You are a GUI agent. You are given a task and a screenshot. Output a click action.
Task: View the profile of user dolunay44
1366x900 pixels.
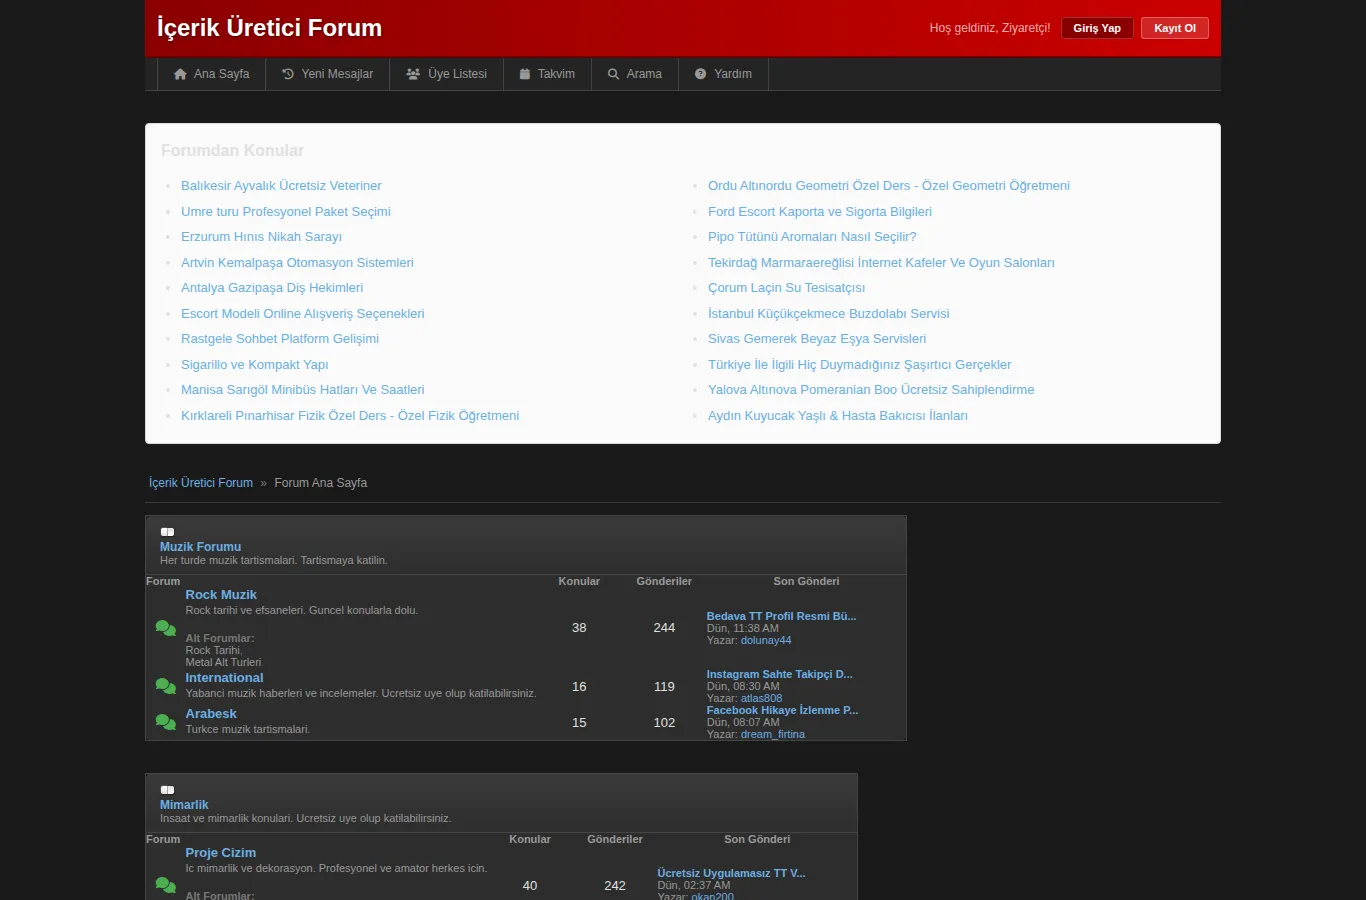coord(766,640)
